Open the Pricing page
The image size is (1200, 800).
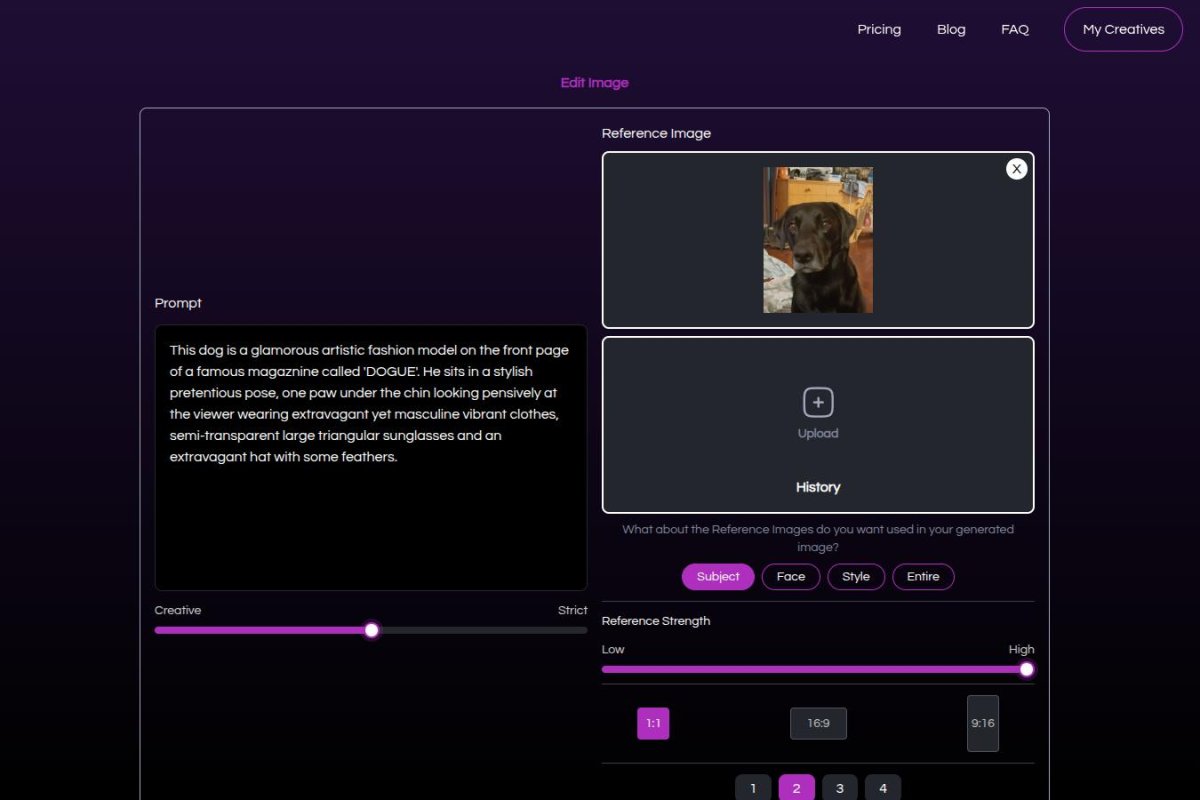click(x=878, y=29)
